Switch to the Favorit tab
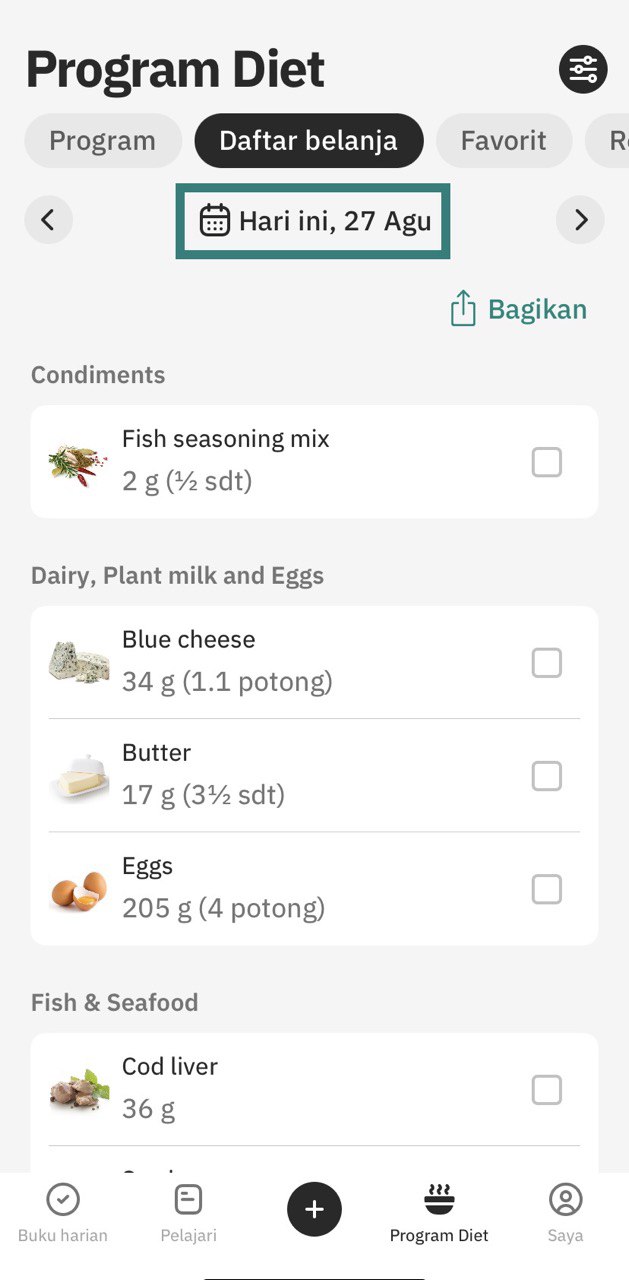 click(x=503, y=141)
